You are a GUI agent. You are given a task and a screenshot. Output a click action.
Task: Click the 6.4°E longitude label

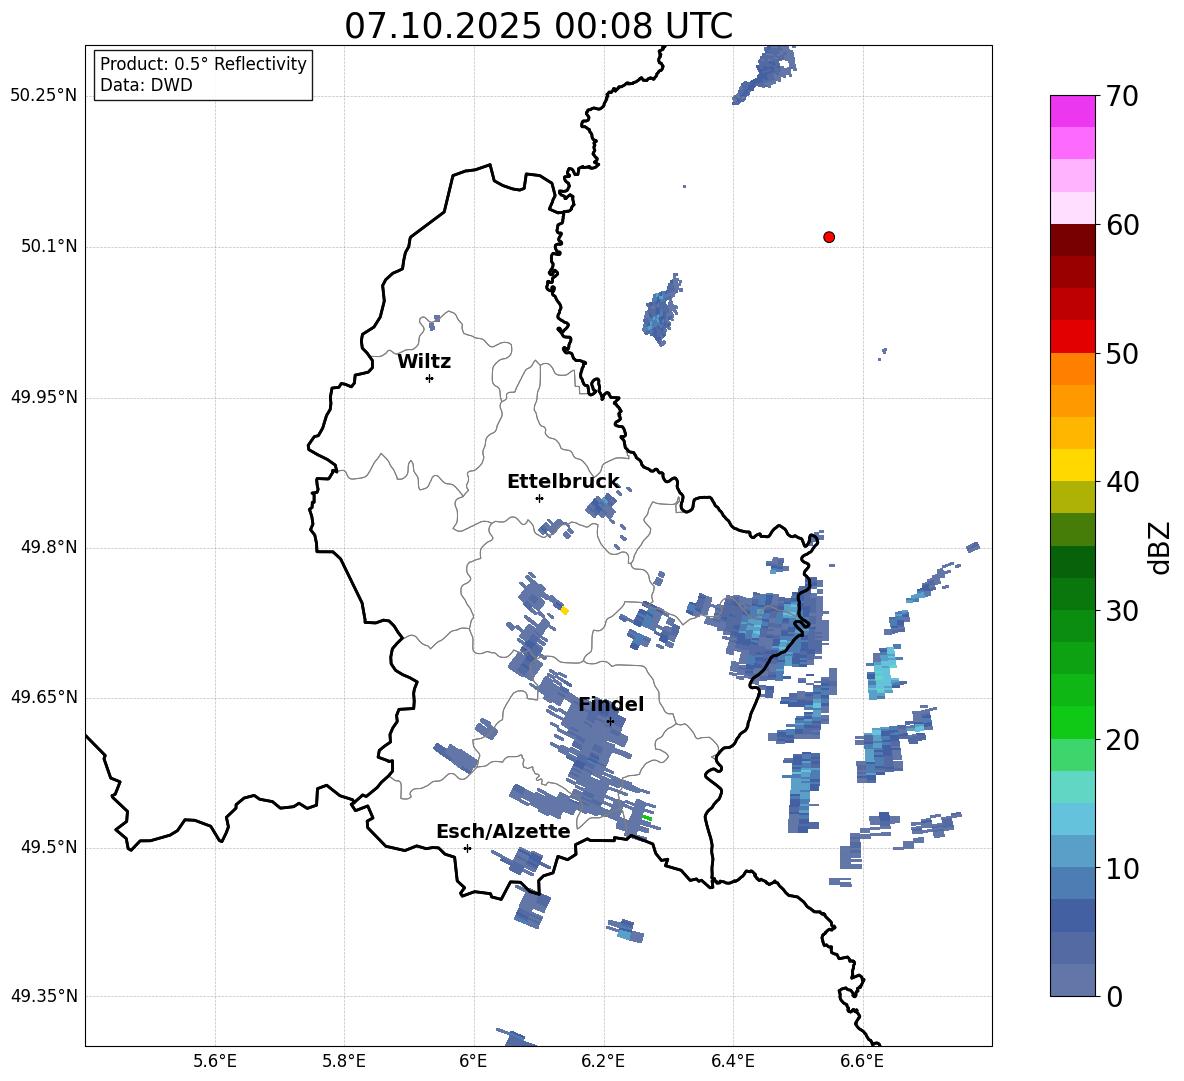tap(732, 1061)
